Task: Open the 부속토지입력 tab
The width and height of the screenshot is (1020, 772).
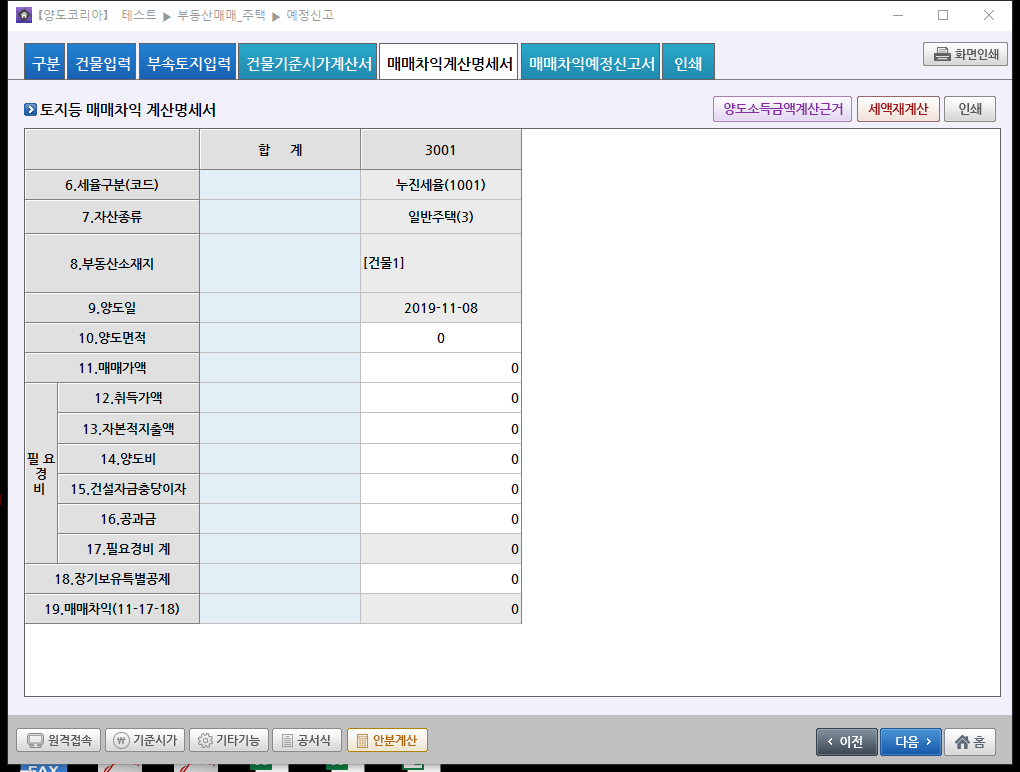Action: (188, 62)
